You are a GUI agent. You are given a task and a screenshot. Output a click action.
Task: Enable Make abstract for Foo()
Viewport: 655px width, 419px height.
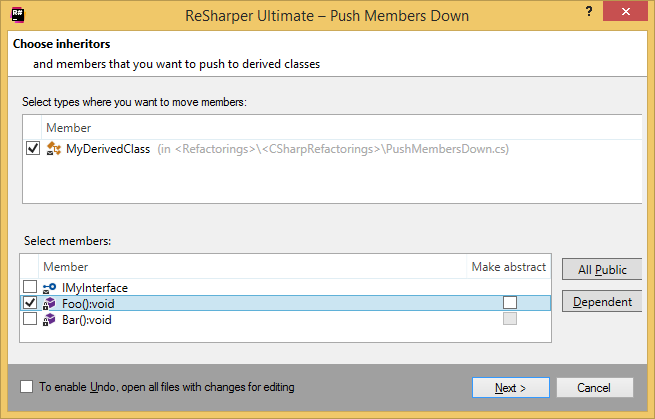click(x=510, y=303)
